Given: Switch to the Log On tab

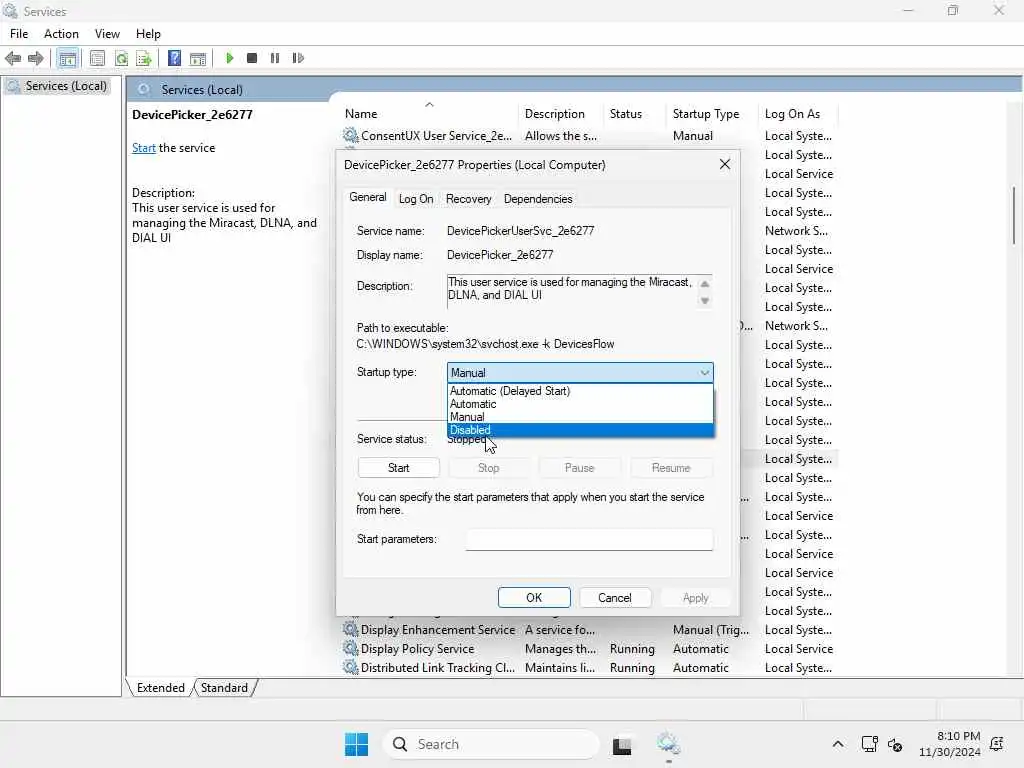Looking at the screenshot, I should tap(416, 199).
